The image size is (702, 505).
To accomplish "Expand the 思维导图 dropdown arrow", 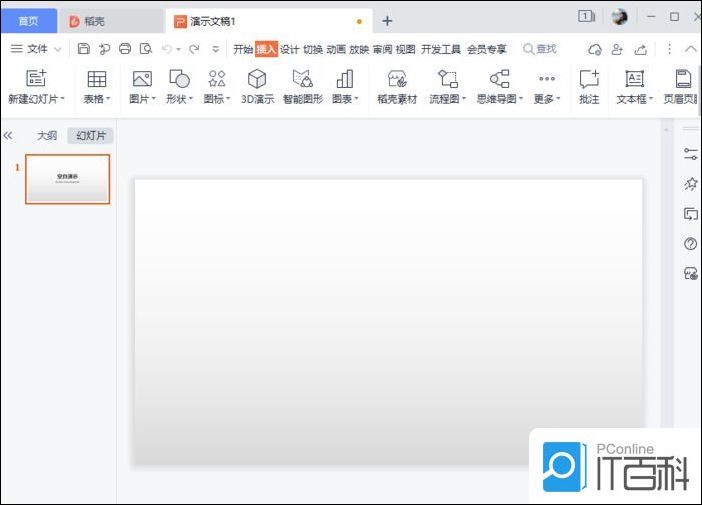I will pyautogui.click(x=521, y=98).
